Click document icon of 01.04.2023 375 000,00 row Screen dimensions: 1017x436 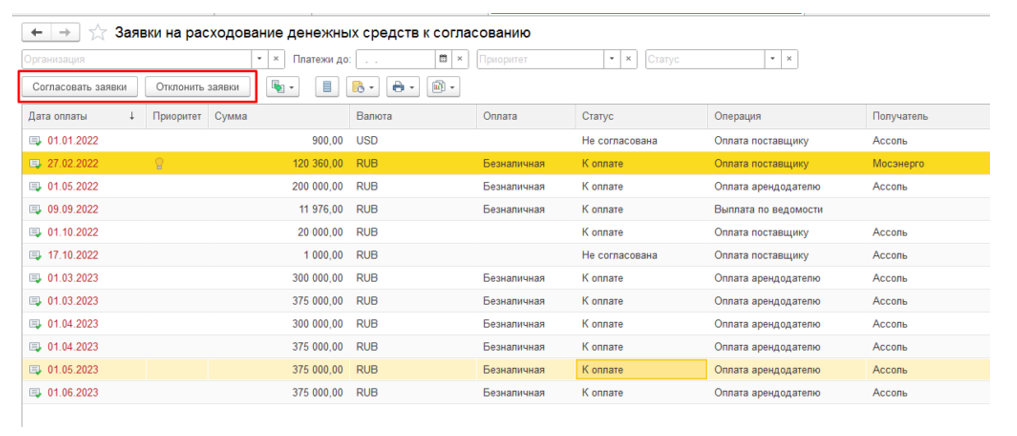click(x=34, y=347)
